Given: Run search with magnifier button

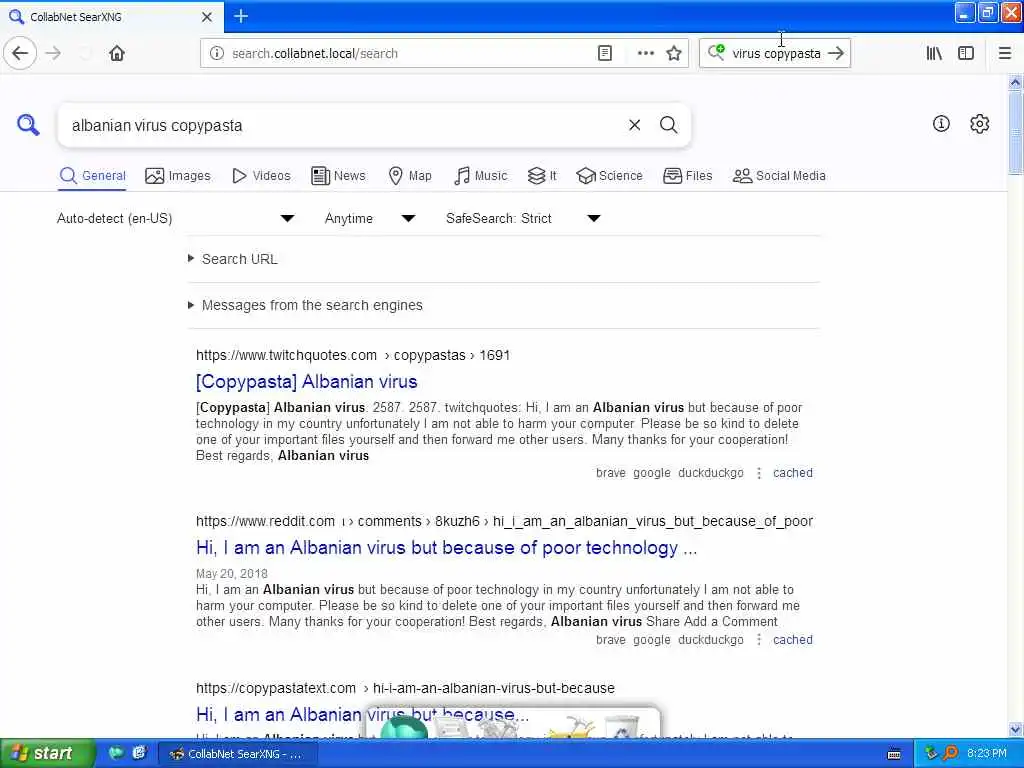Looking at the screenshot, I should (668, 125).
